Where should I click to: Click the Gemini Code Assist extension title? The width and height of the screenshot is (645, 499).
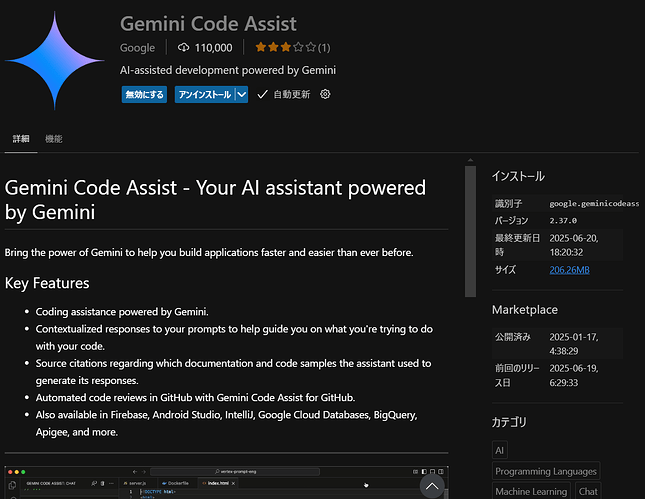[208, 24]
